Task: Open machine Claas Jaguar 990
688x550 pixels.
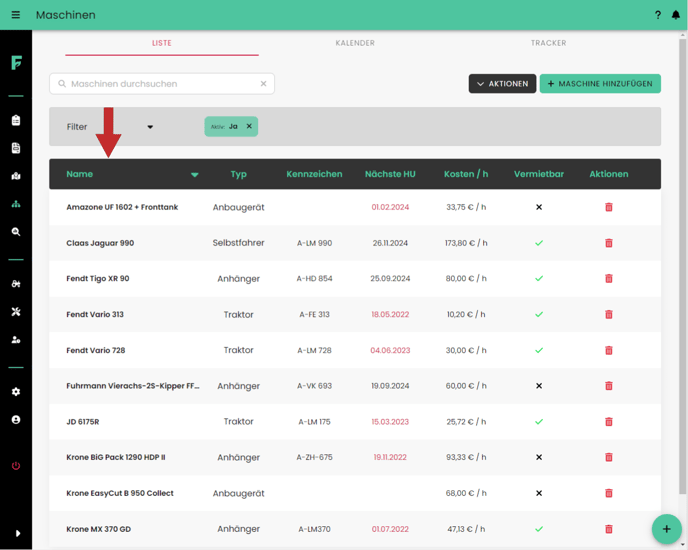Action: coord(100,243)
